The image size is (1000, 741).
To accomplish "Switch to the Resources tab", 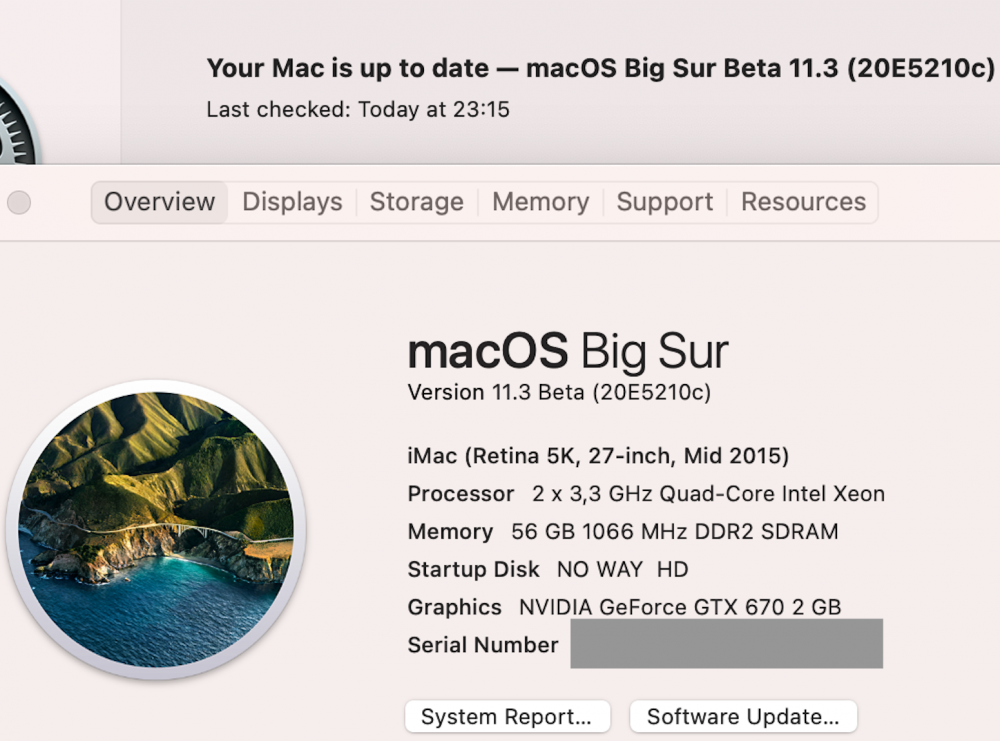I will tap(803, 202).
